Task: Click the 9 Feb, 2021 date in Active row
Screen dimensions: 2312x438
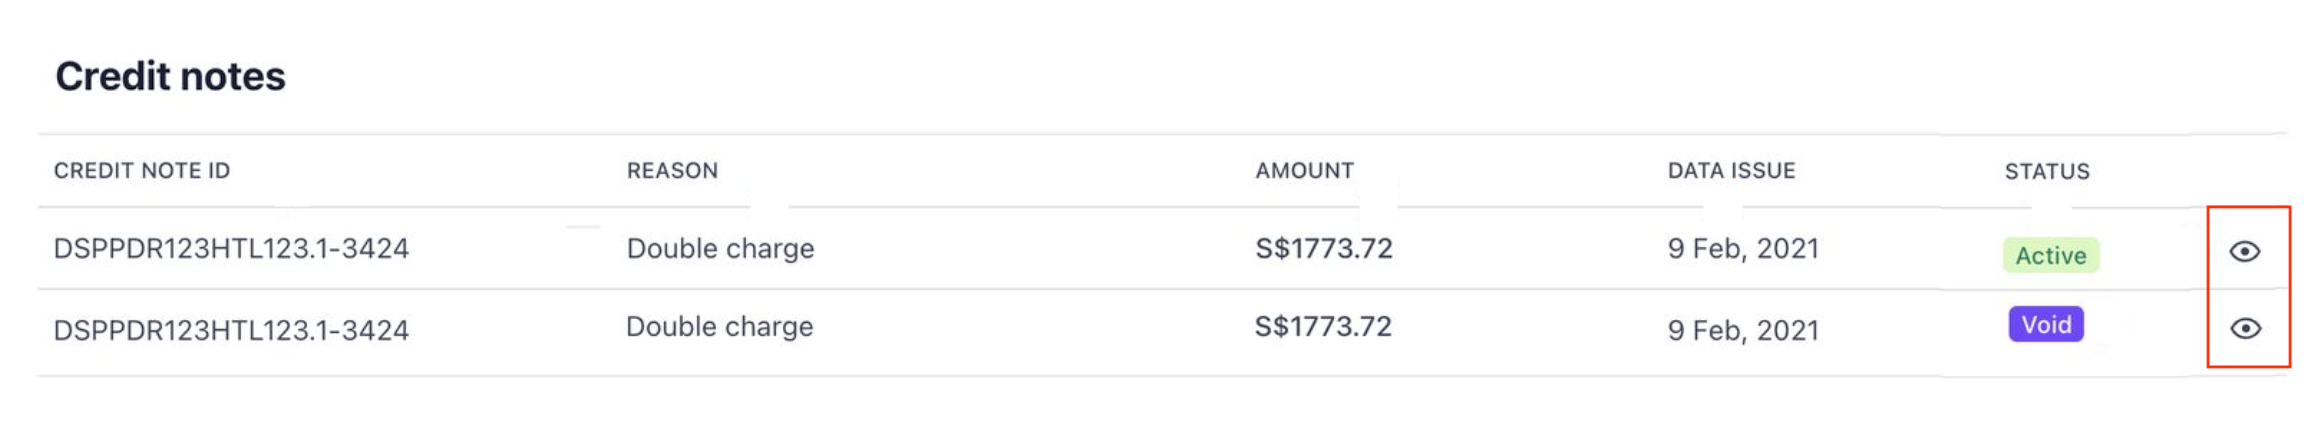Action: point(1743,249)
